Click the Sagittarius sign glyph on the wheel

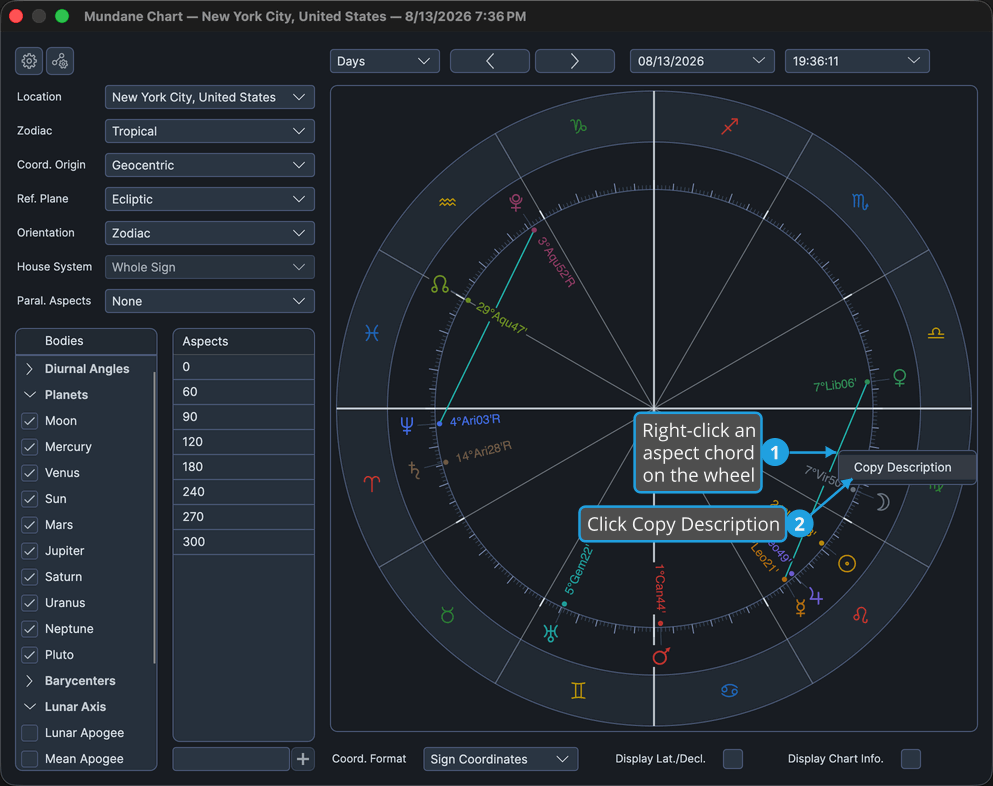730,126
